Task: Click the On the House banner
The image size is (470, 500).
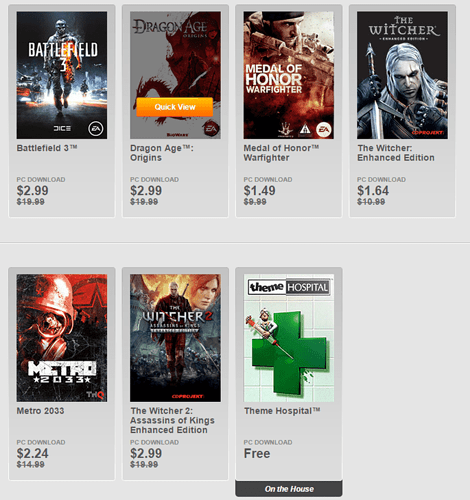Action: [289, 489]
